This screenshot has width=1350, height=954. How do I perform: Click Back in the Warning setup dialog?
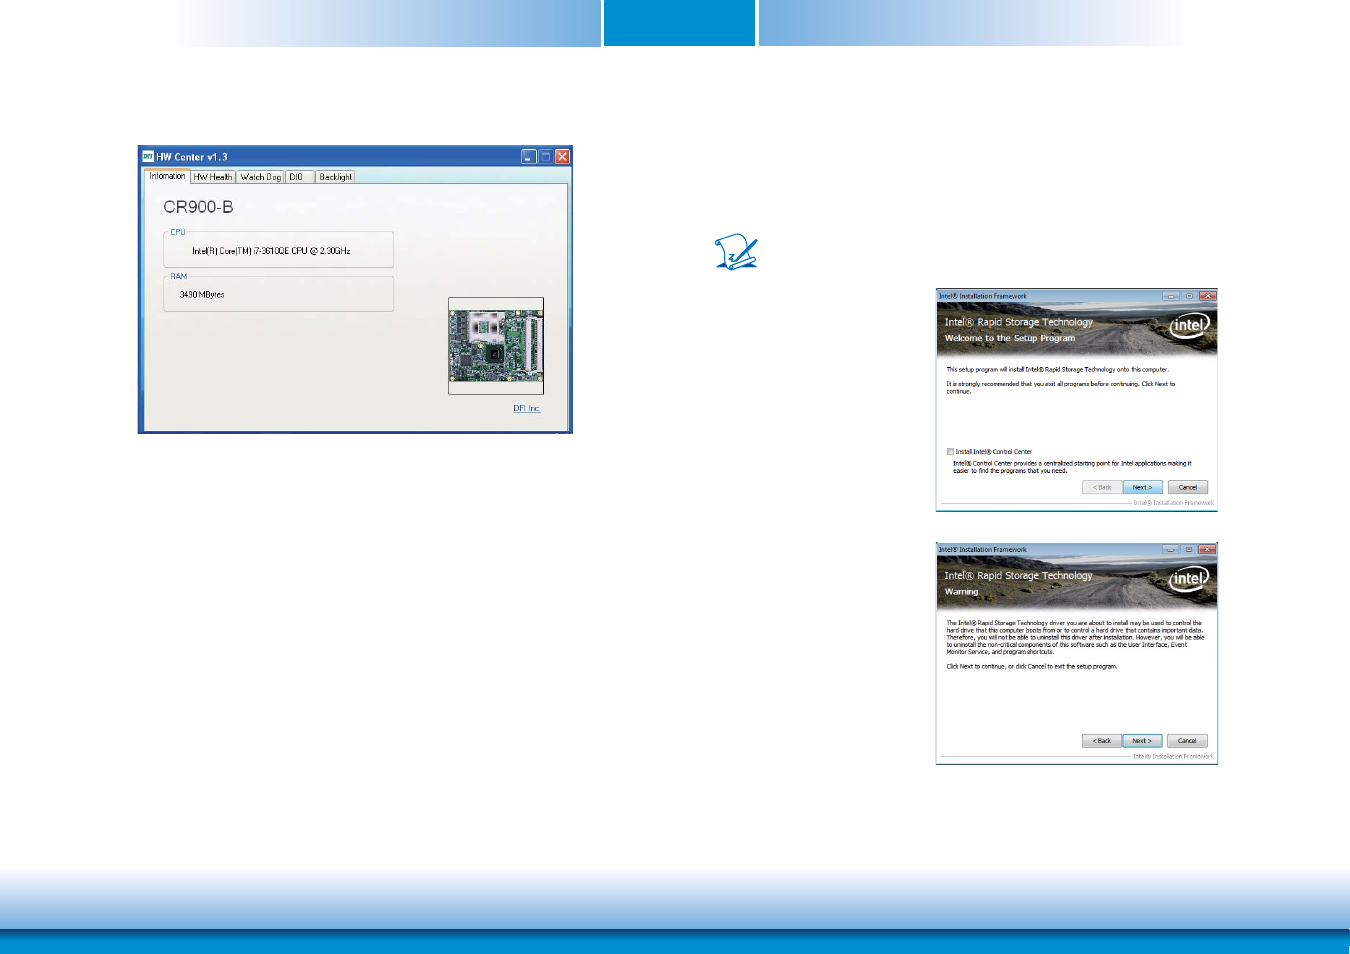1102,741
